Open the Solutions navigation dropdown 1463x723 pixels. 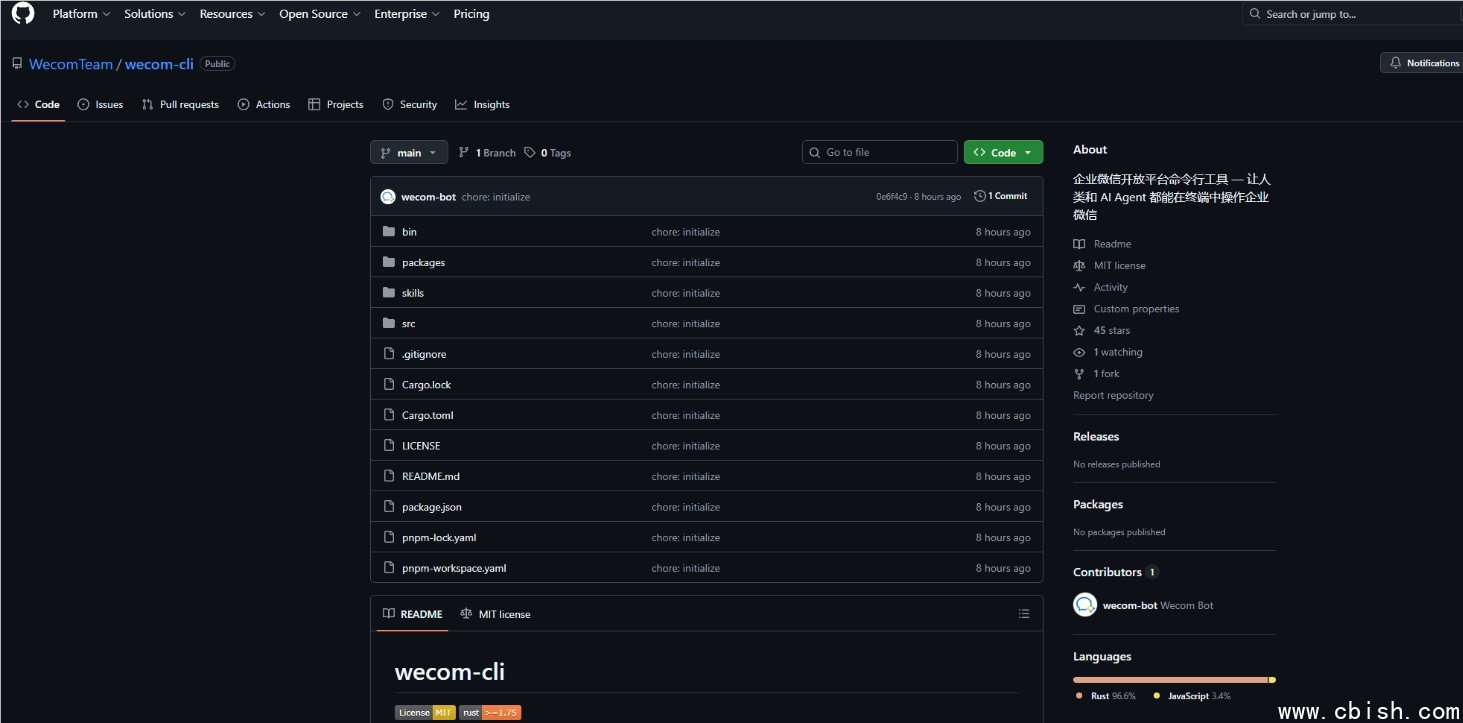tap(155, 14)
